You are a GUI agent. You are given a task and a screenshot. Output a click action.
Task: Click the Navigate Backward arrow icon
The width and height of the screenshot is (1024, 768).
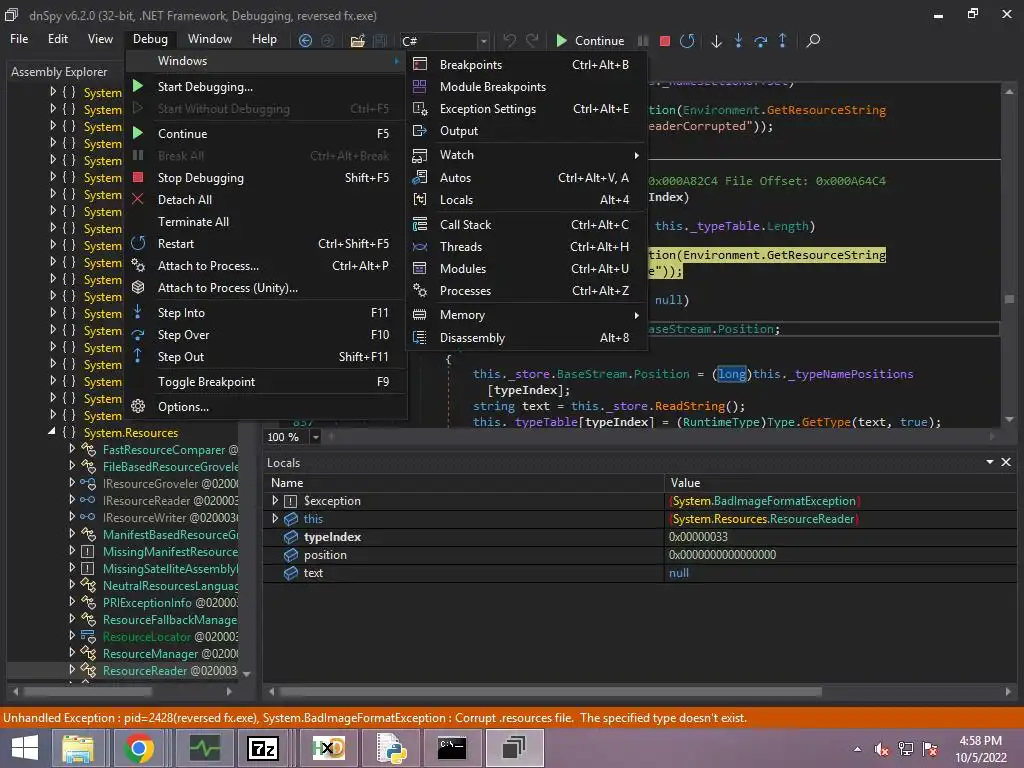[305, 41]
